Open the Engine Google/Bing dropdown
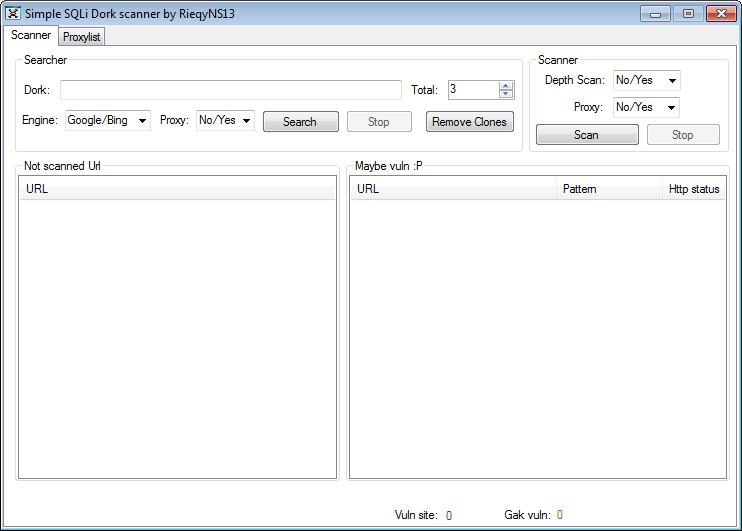Image resolution: width=742 pixels, height=531 pixels. (x=108, y=121)
